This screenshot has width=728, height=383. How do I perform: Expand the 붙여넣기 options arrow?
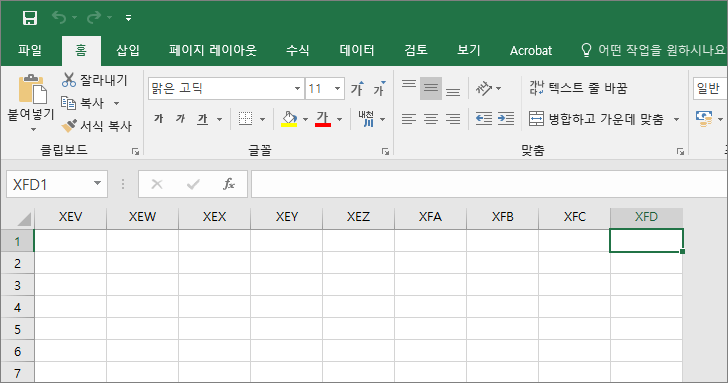tap(33, 129)
